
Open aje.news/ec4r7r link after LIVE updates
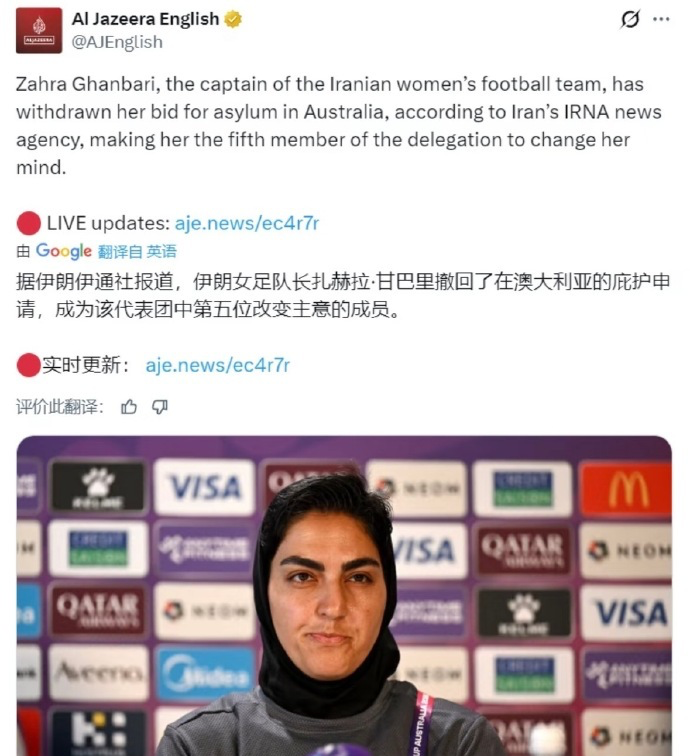tap(247, 223)
